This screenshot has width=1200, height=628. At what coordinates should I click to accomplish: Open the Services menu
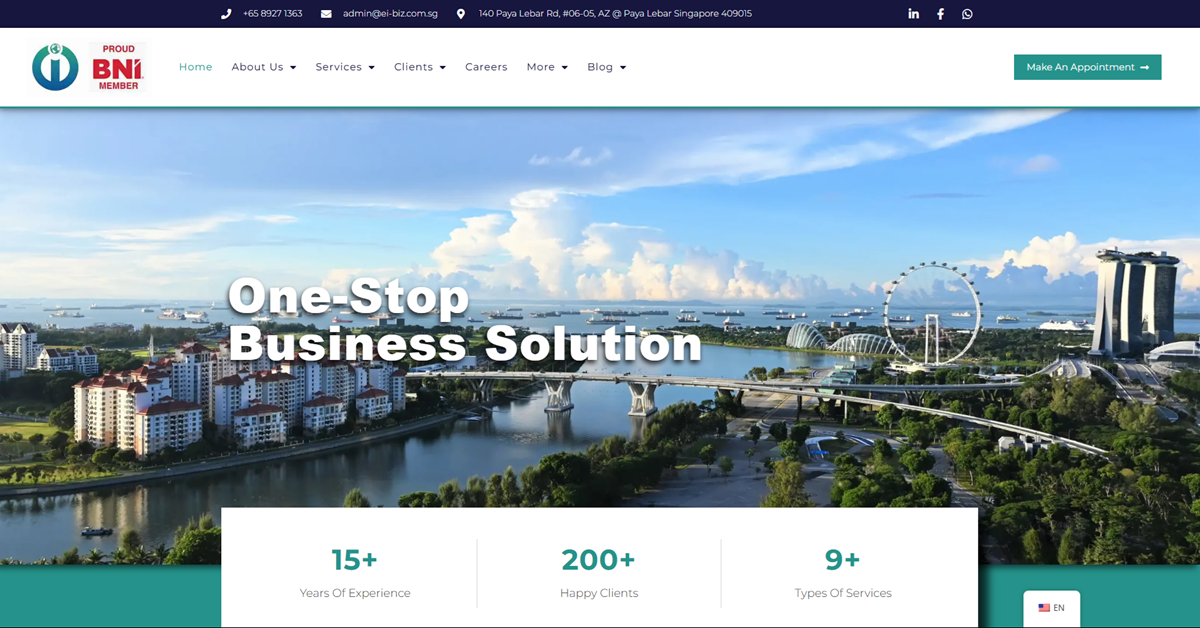(345, 67)
